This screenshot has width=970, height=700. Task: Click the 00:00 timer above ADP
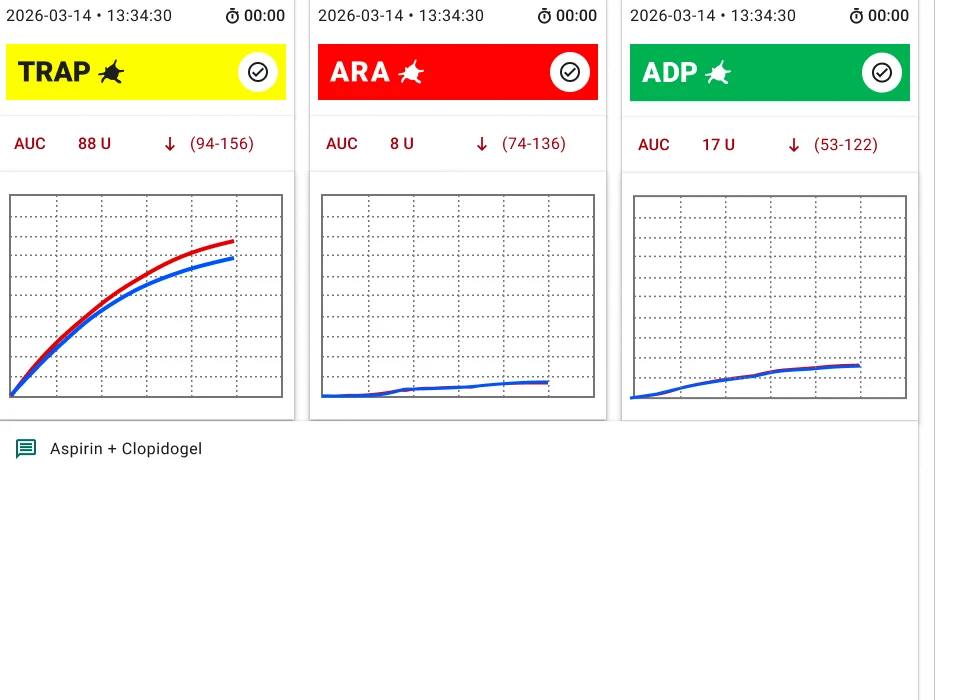tap(888, 16)
